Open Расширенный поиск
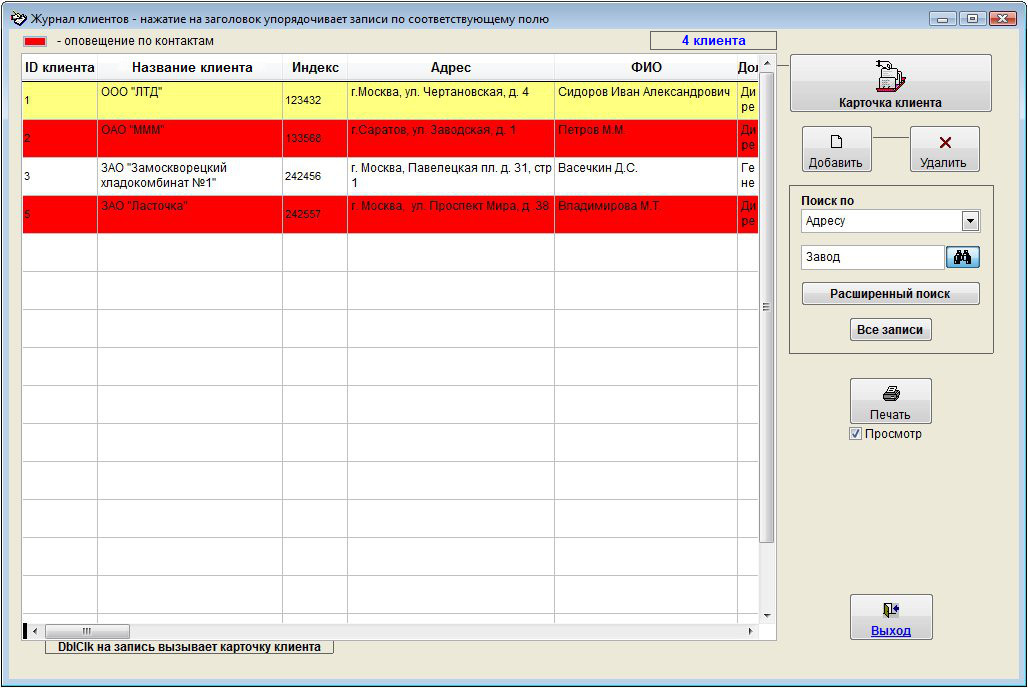This screenshot has width=1028, height=689. pos(890,294)
